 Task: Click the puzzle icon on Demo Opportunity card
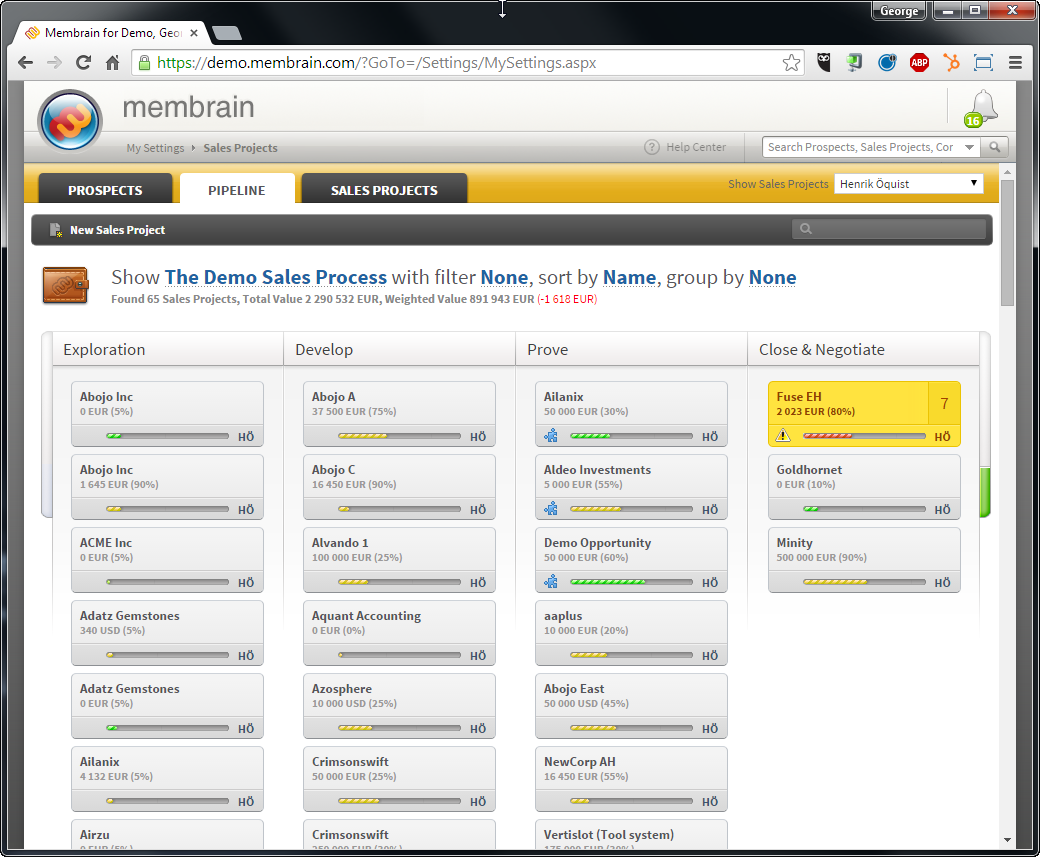tap(551, 582)
